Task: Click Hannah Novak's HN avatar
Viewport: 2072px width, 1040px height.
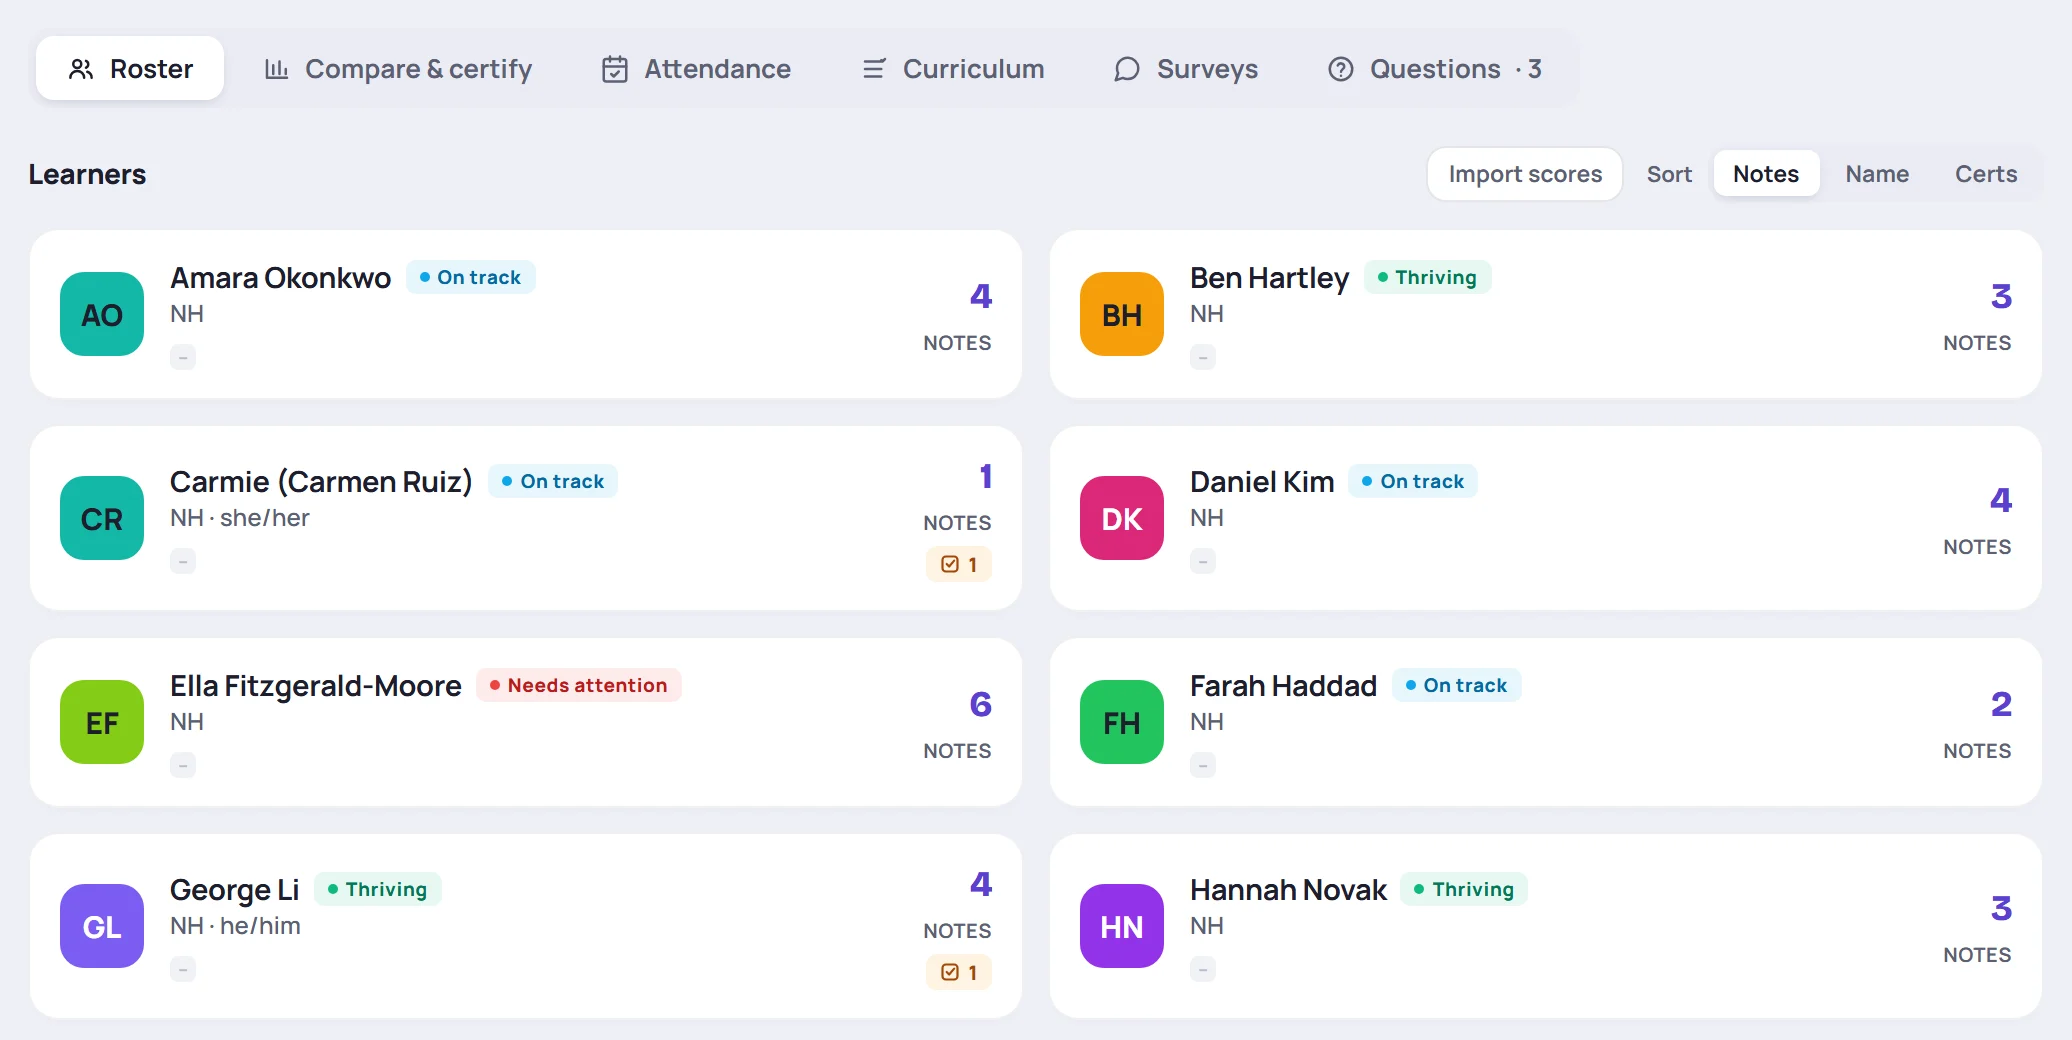Action: 1122,926
